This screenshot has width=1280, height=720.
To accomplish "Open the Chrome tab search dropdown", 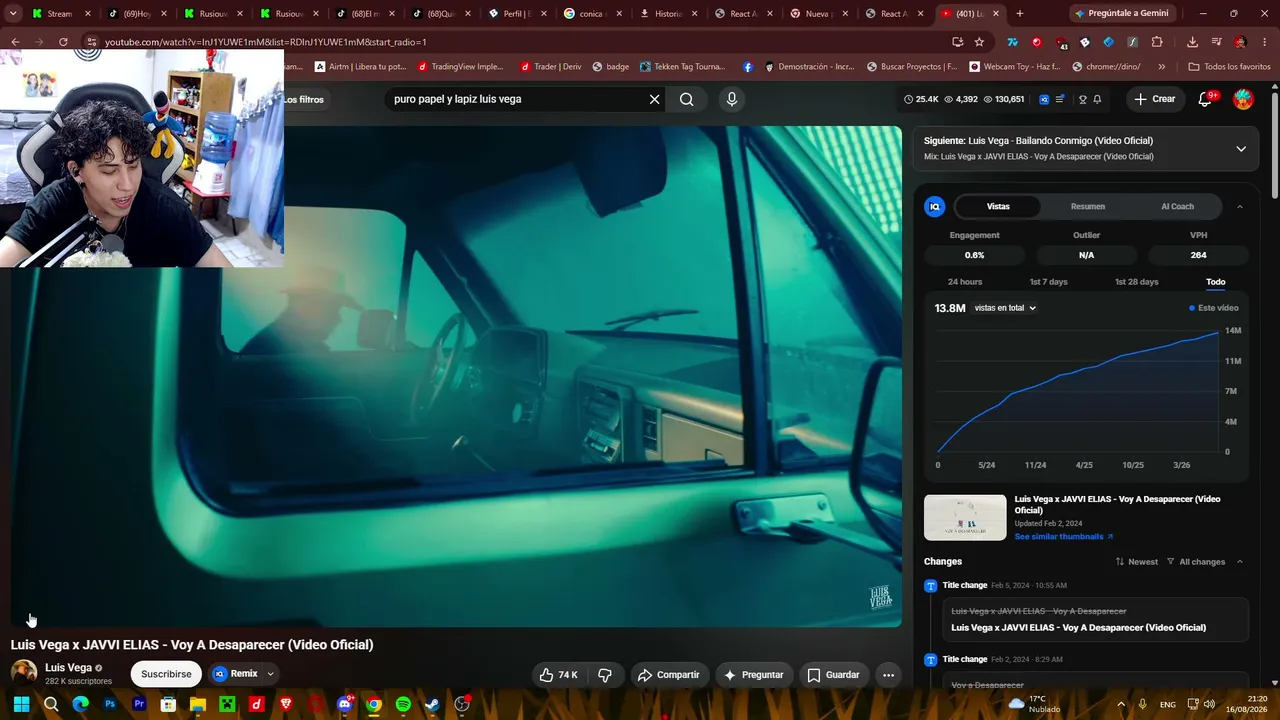I will point(14,14).
